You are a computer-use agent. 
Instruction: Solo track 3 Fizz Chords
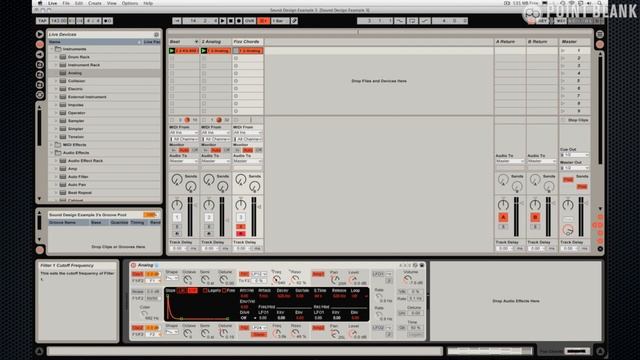click(240, 227)
